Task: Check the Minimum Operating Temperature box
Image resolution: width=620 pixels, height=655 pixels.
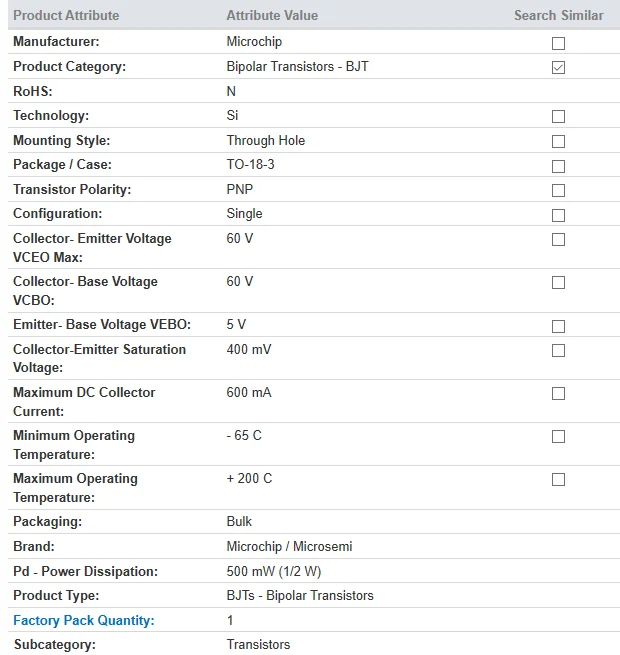Action: (558, 436)
